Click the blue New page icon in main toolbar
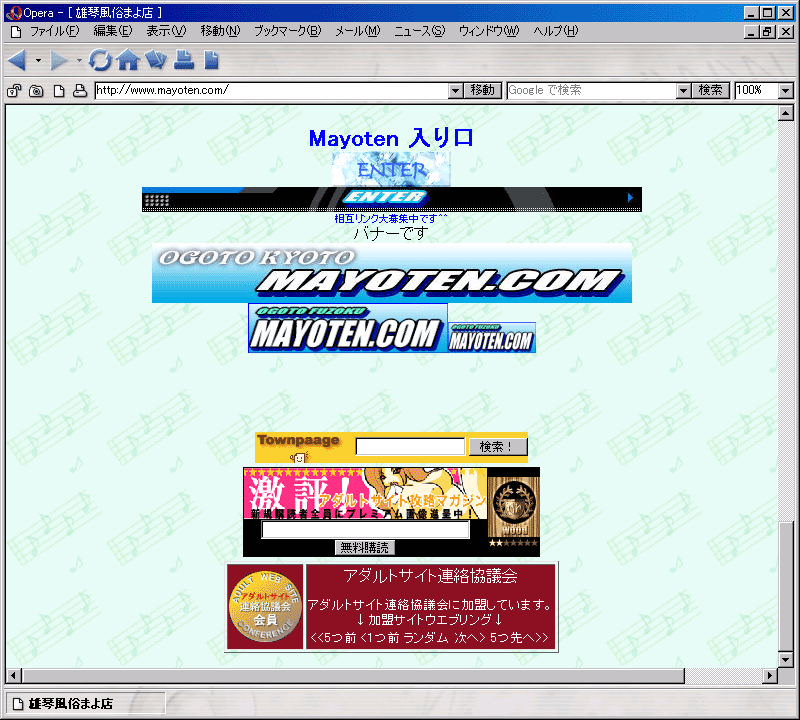Image resolution: width=800 pixels, height=720 pixels. pyautogui.click(x=211, y=60)
